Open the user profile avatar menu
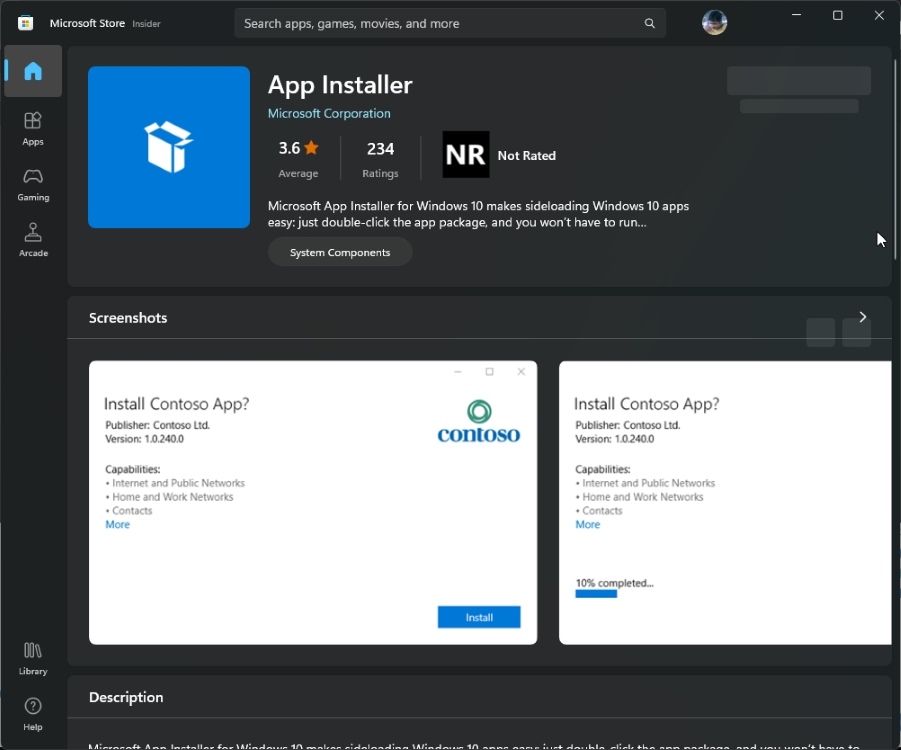Screen dimensions: 901x750 714,22
